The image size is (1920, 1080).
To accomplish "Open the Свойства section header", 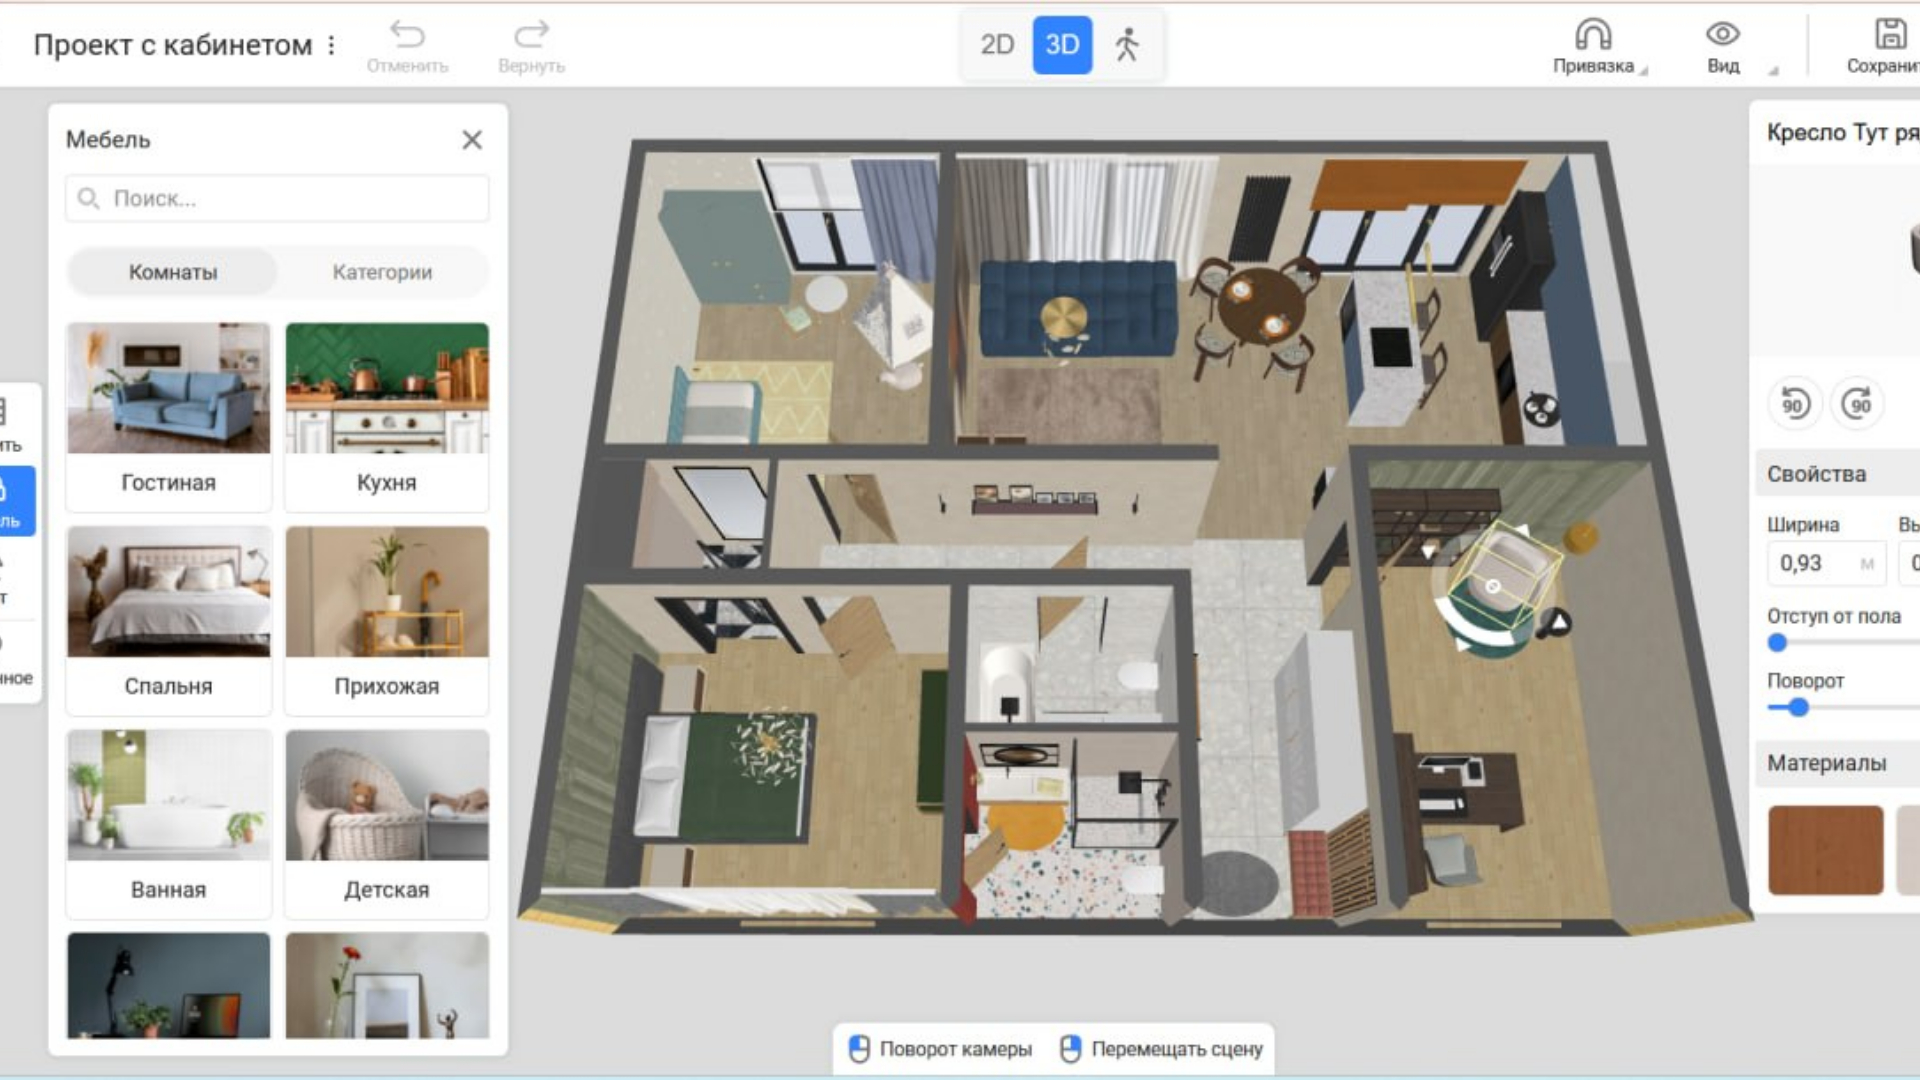I will [x=1838, y=474].
